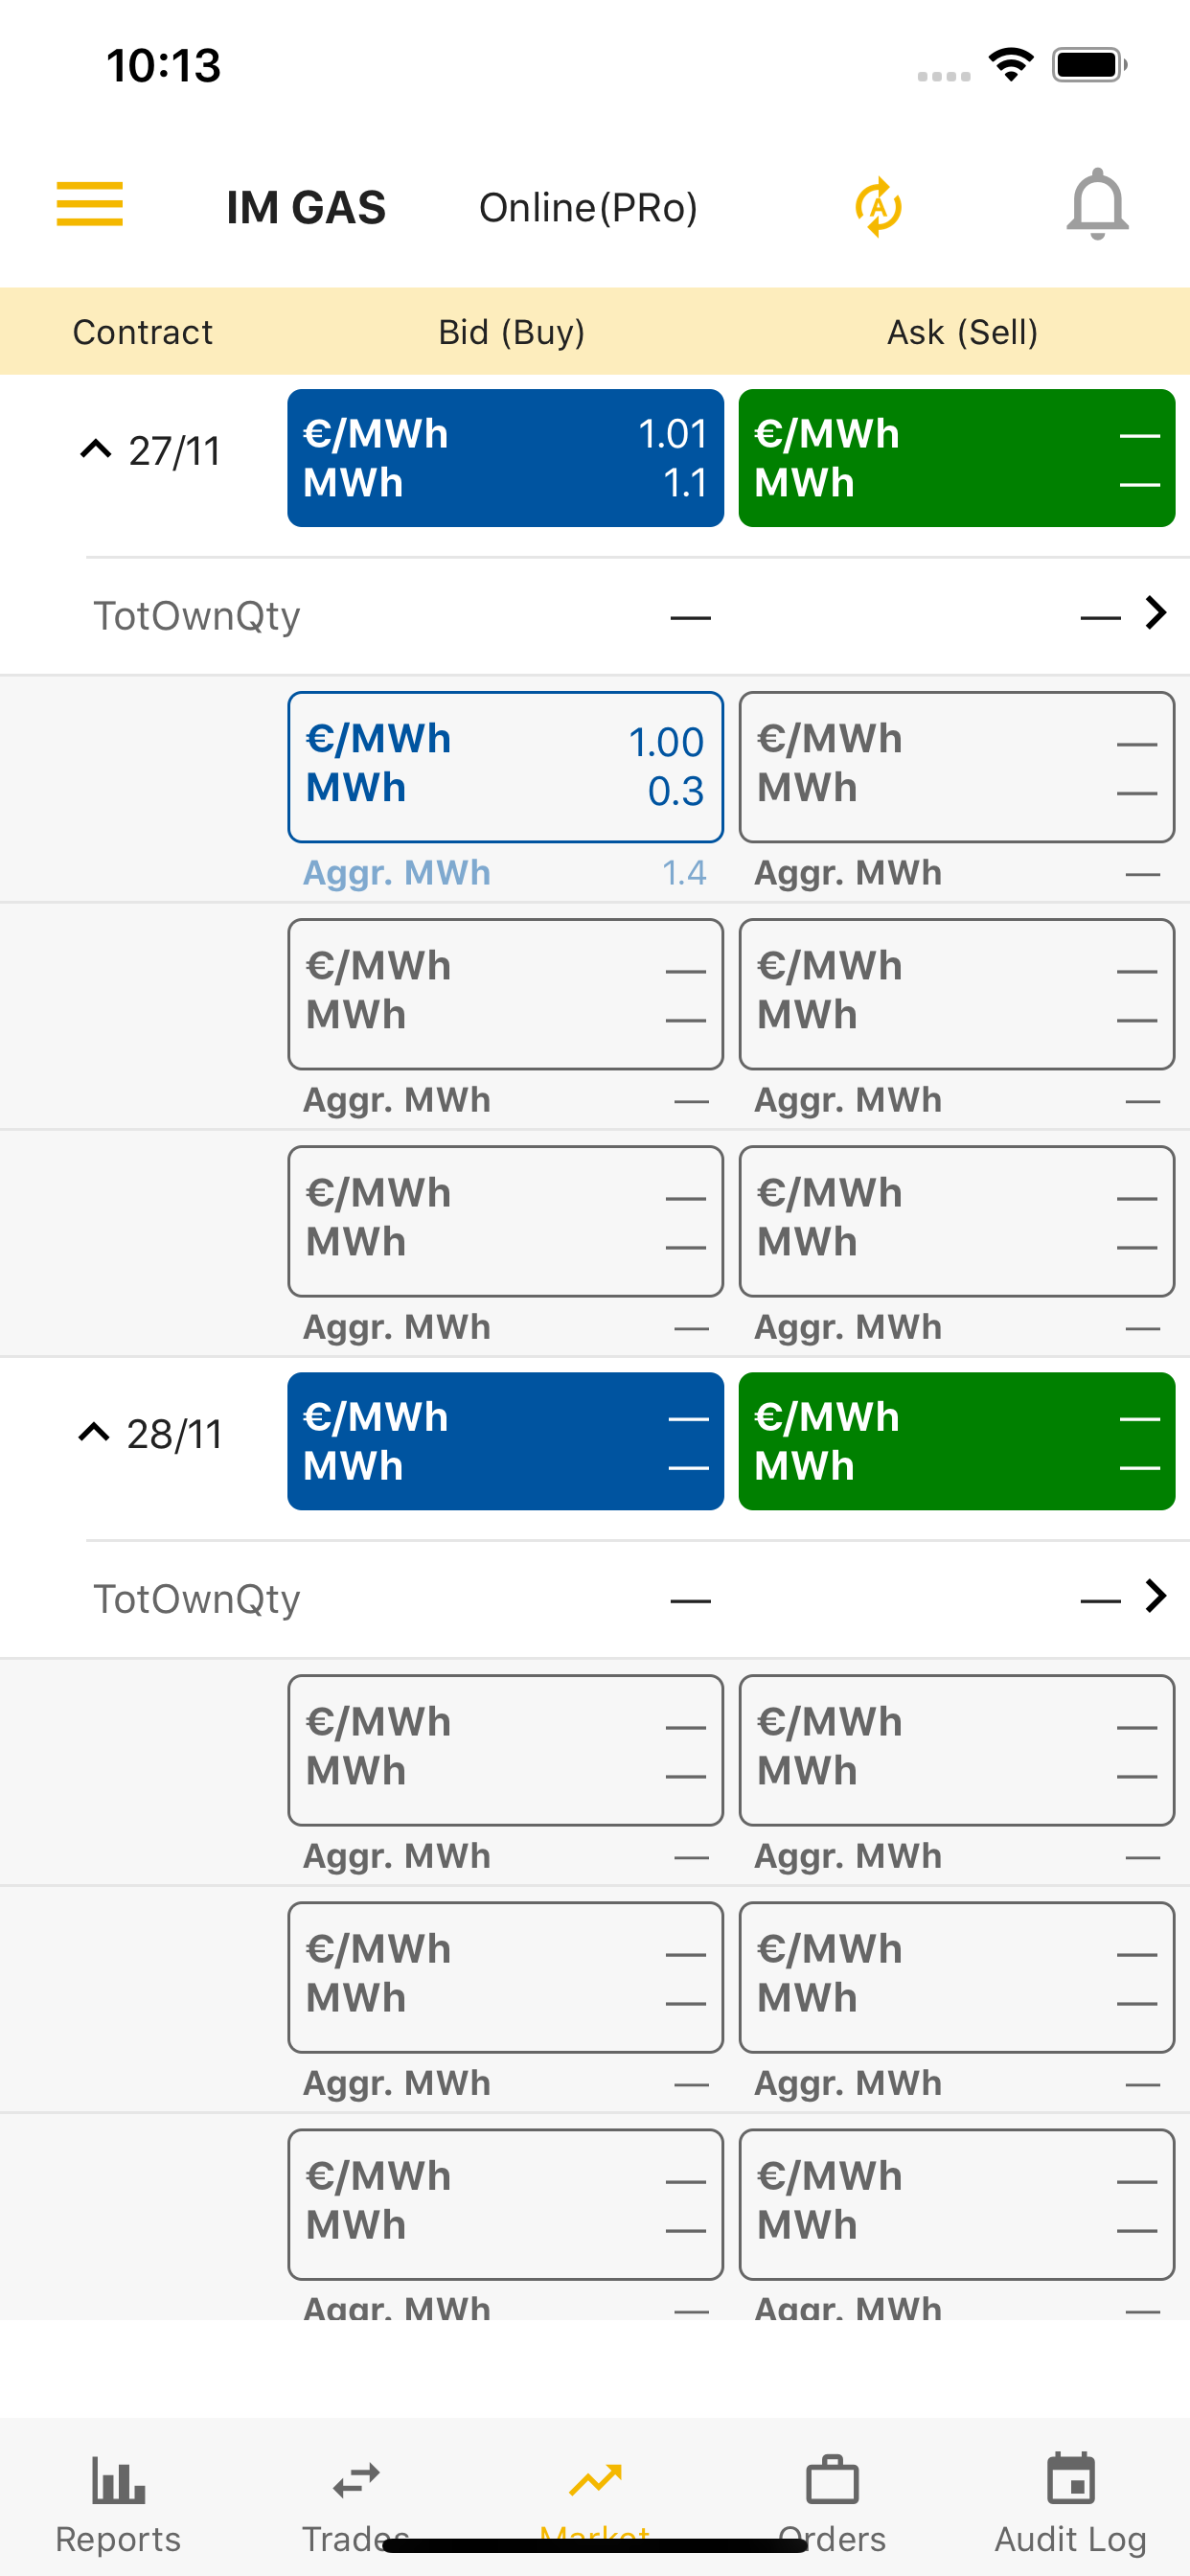Tap the Ask (Sell) column header
The image size is (1190, 2576).
(962, 332)
